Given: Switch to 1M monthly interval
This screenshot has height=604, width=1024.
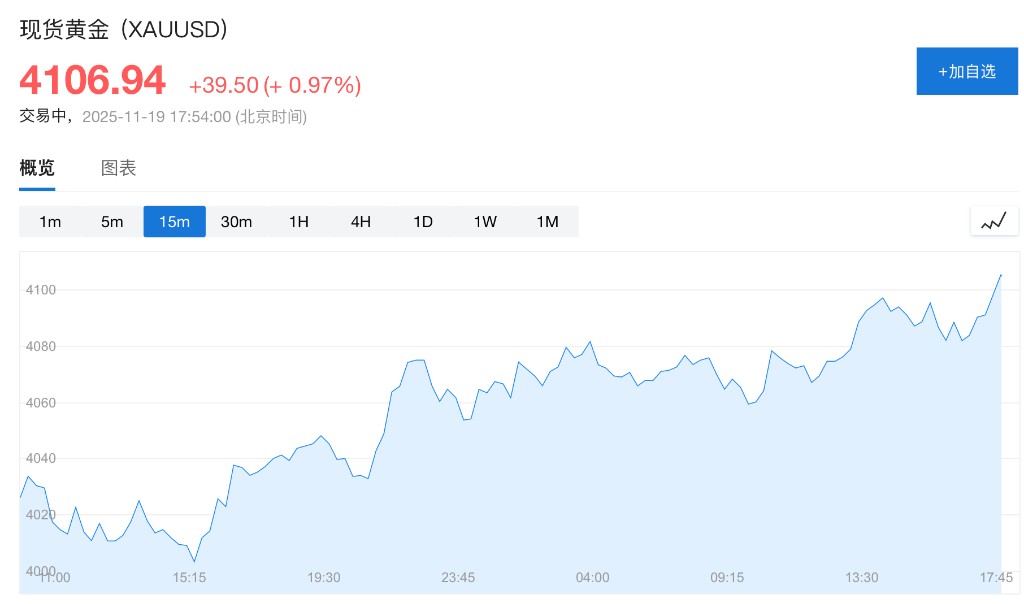Looking at the screenshot, I should click(547, 222).
